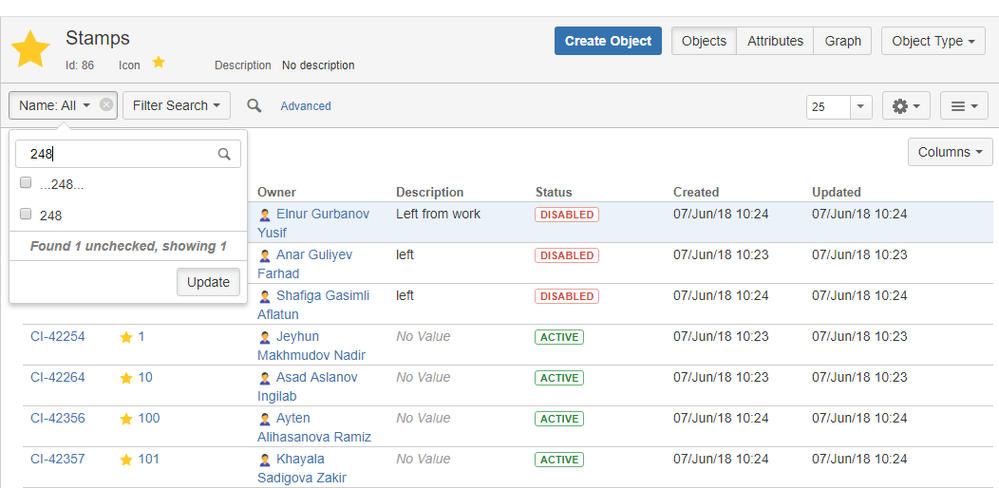Click the Description column header
Screen dimensions: 999x488
point(430,192)
